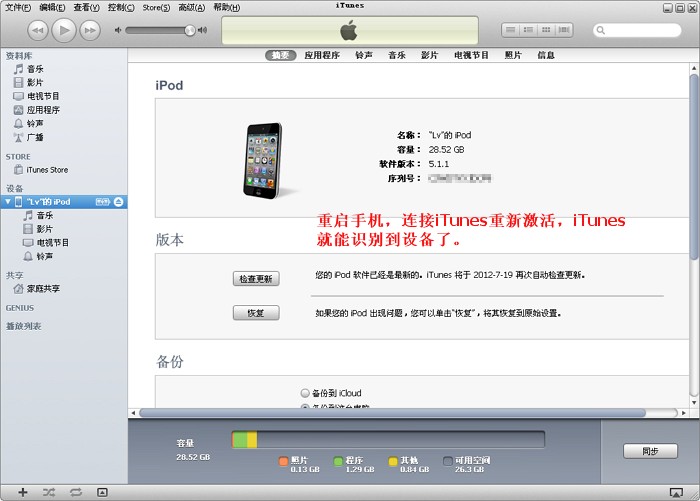The image size is (700, 501).
Task: Open the 控制(C) menu
Action: coord(121,7)
